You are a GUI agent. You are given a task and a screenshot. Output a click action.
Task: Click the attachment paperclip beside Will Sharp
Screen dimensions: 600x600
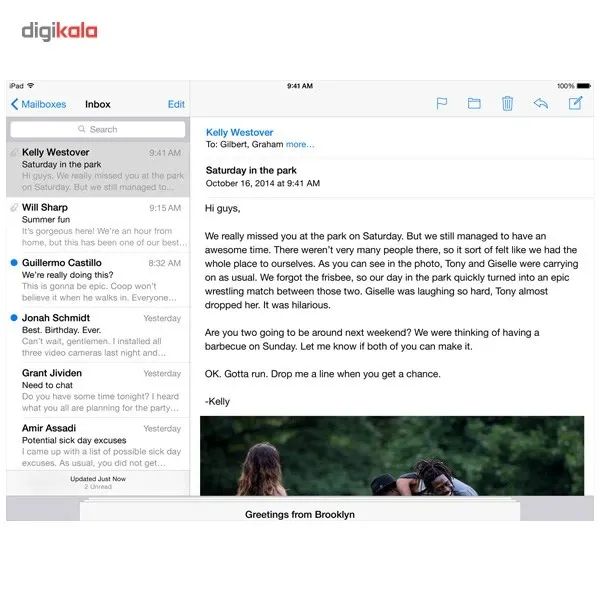click(14, 207)
